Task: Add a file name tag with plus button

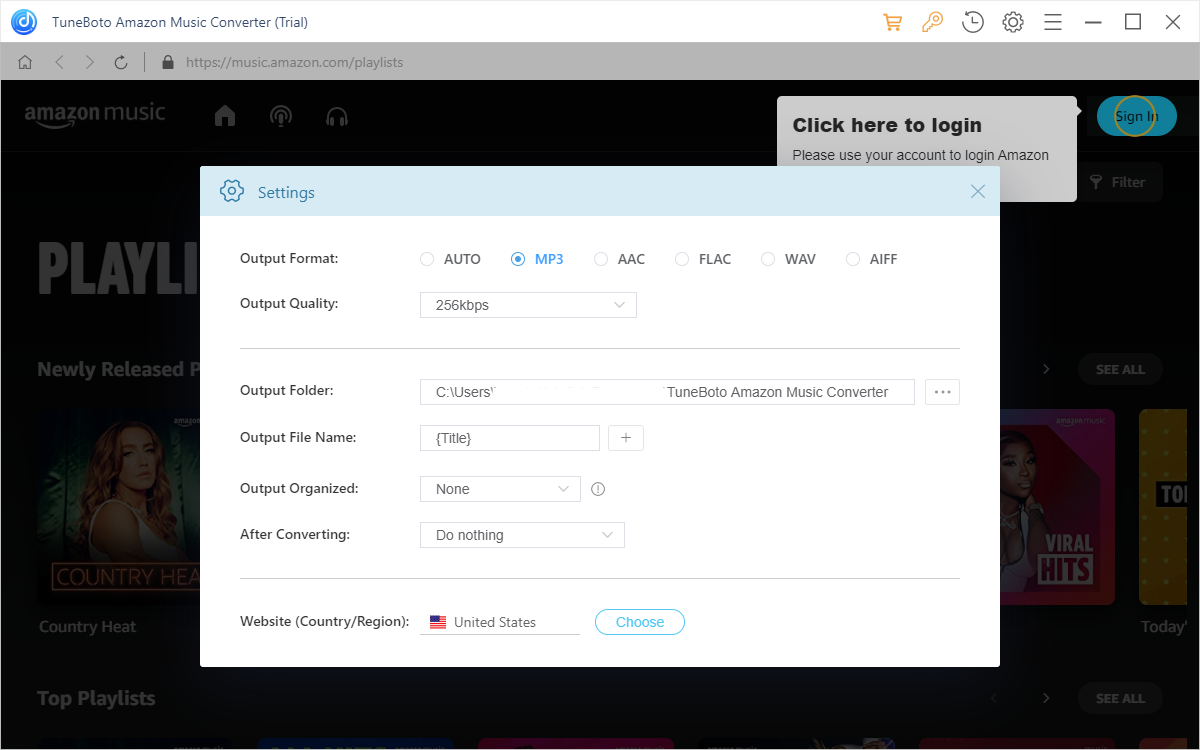Action: tap(626, 438)
